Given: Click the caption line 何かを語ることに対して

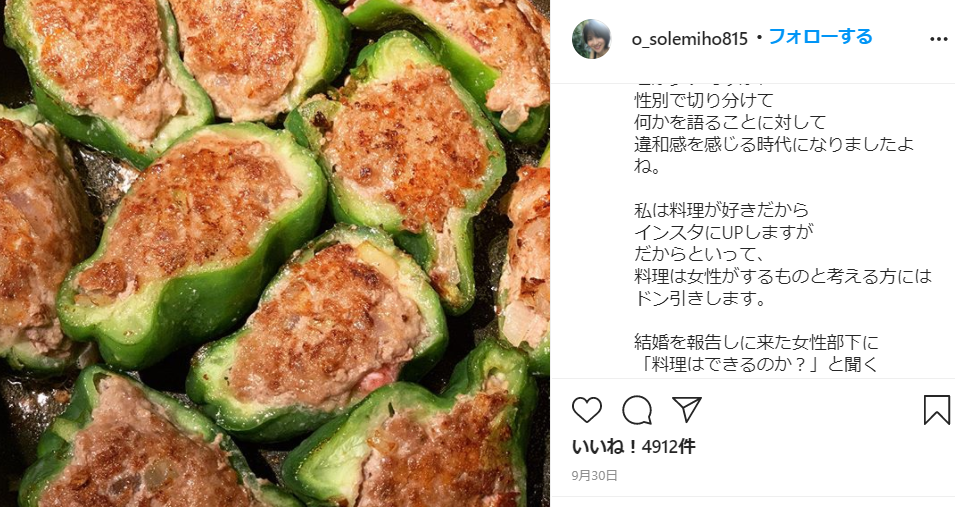Looking at the screenshot, I should [x=730, y=122].
